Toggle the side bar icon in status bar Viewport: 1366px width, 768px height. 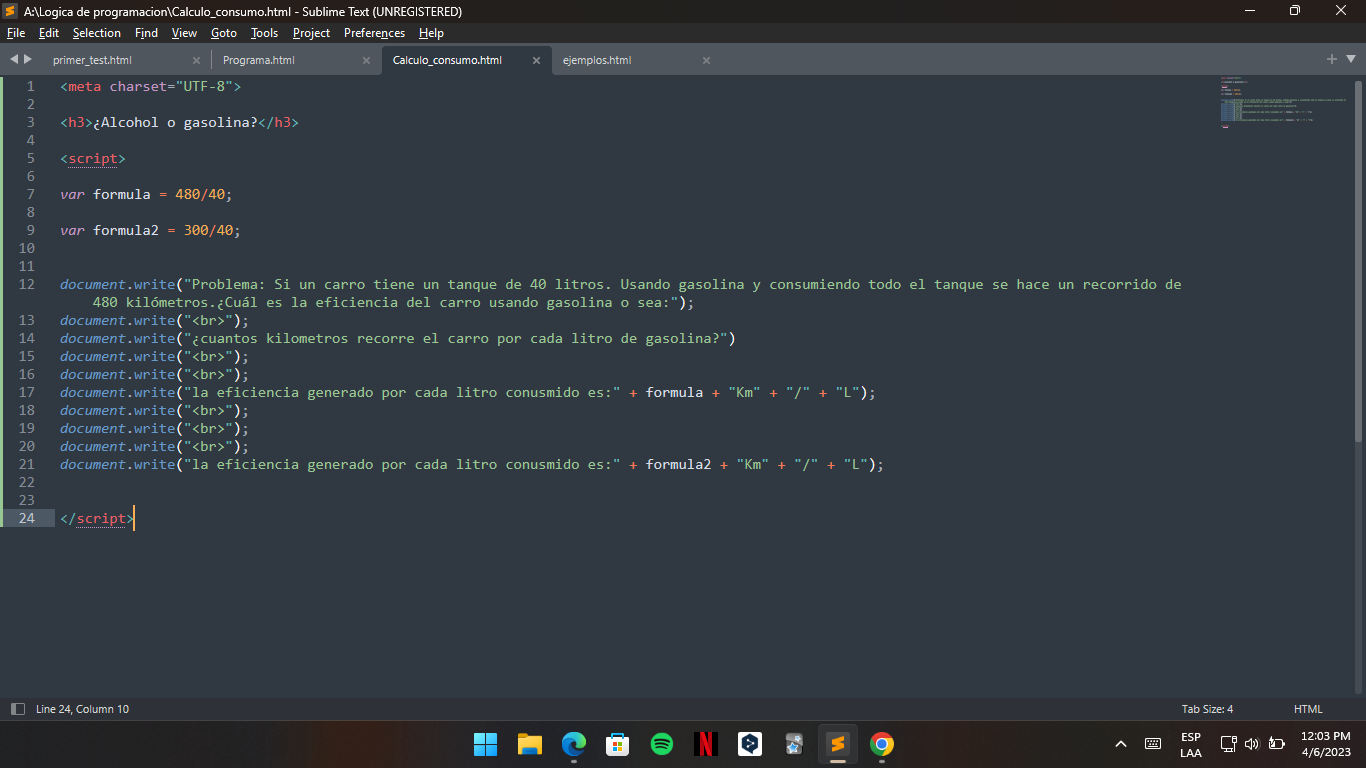(x=18, y=709)
